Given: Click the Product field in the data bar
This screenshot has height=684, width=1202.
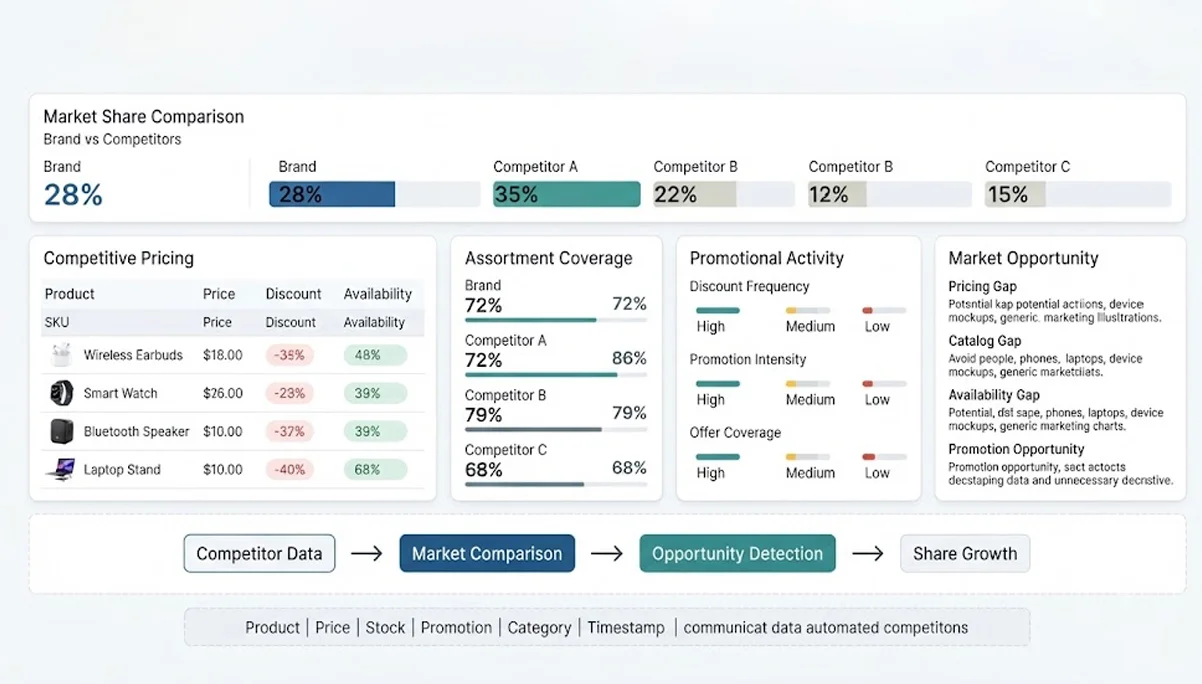Looking at the screenshot, I should (x=272, y=628).
